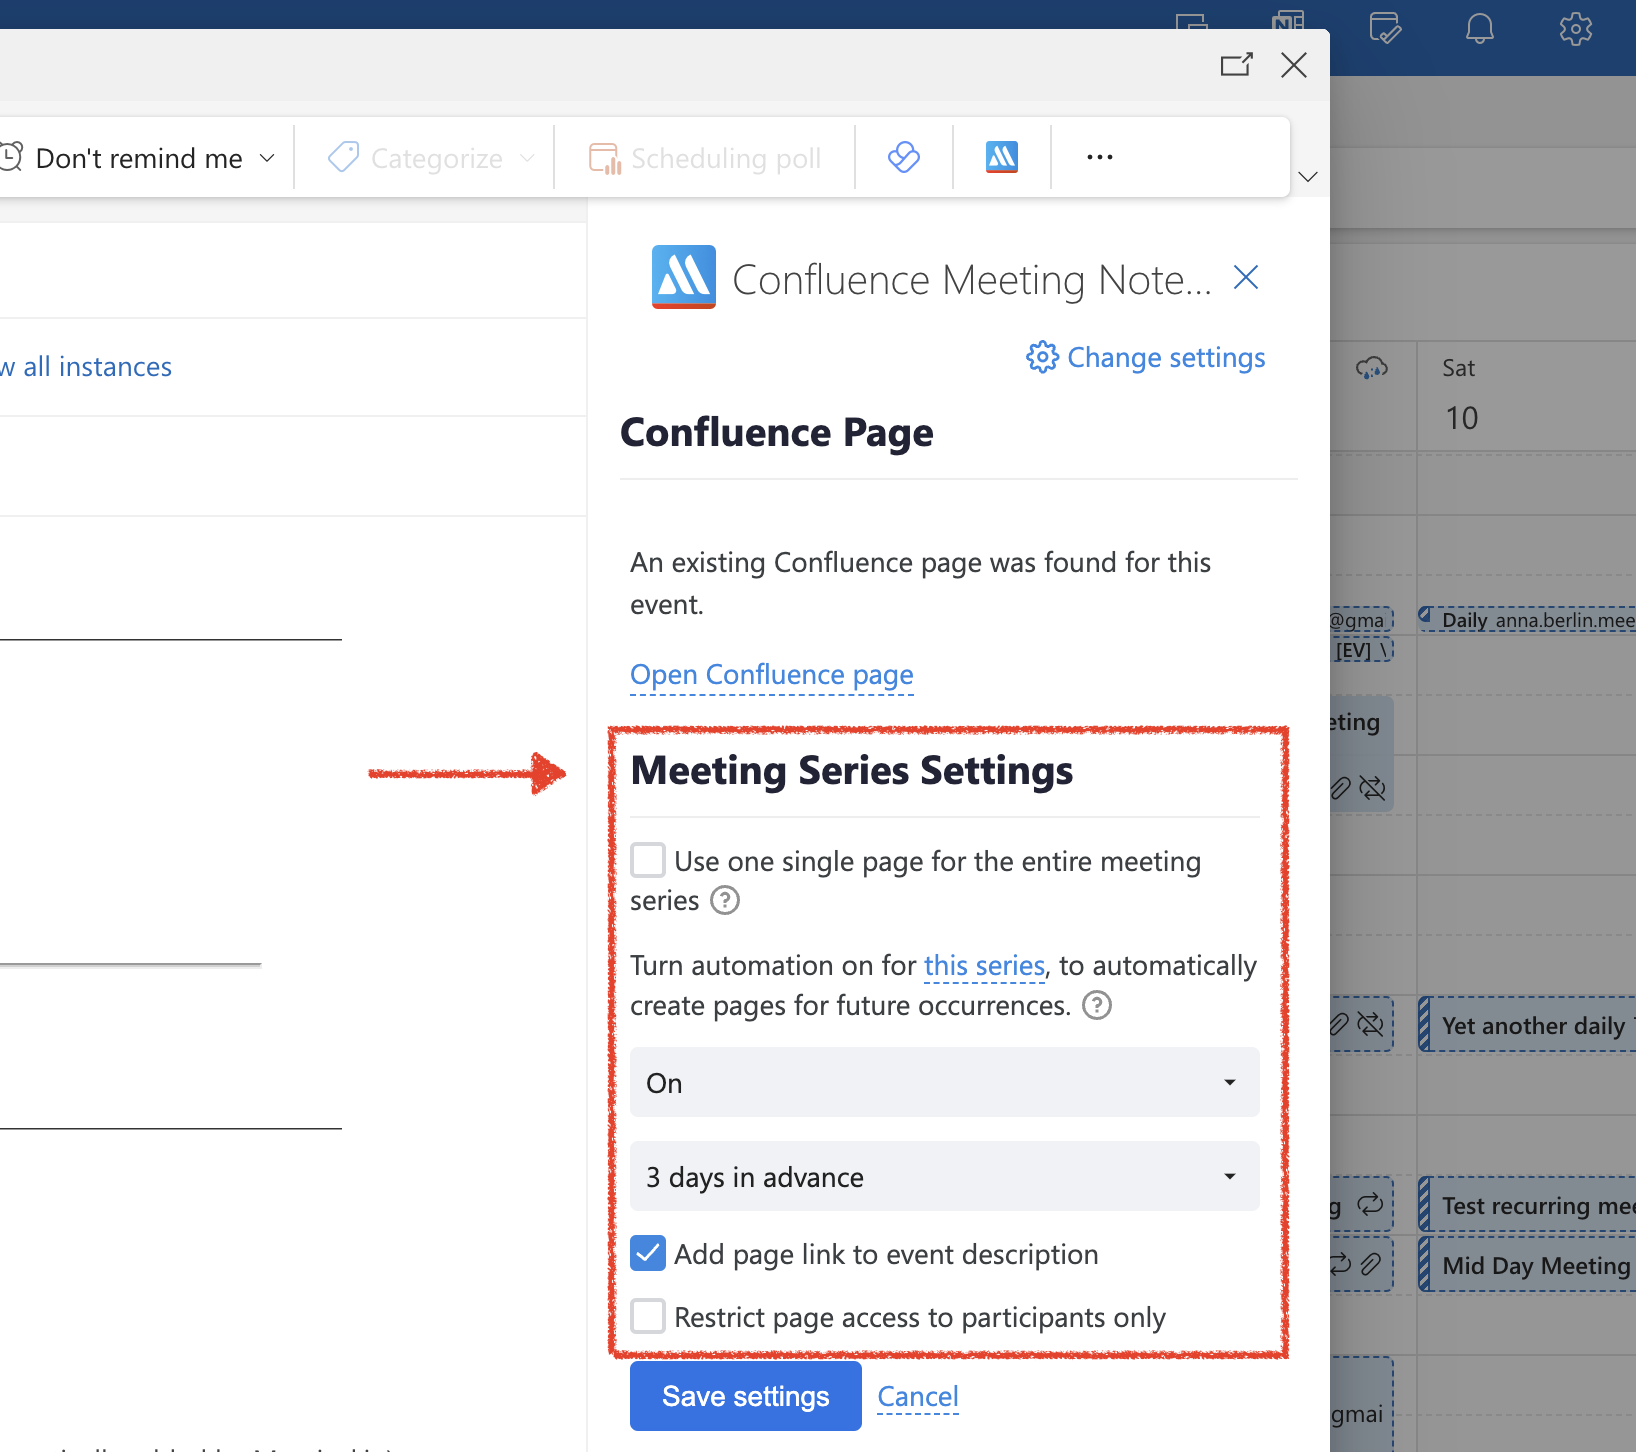Click the 'this series' link
1636x1452 pixels.
pos(984,965)
